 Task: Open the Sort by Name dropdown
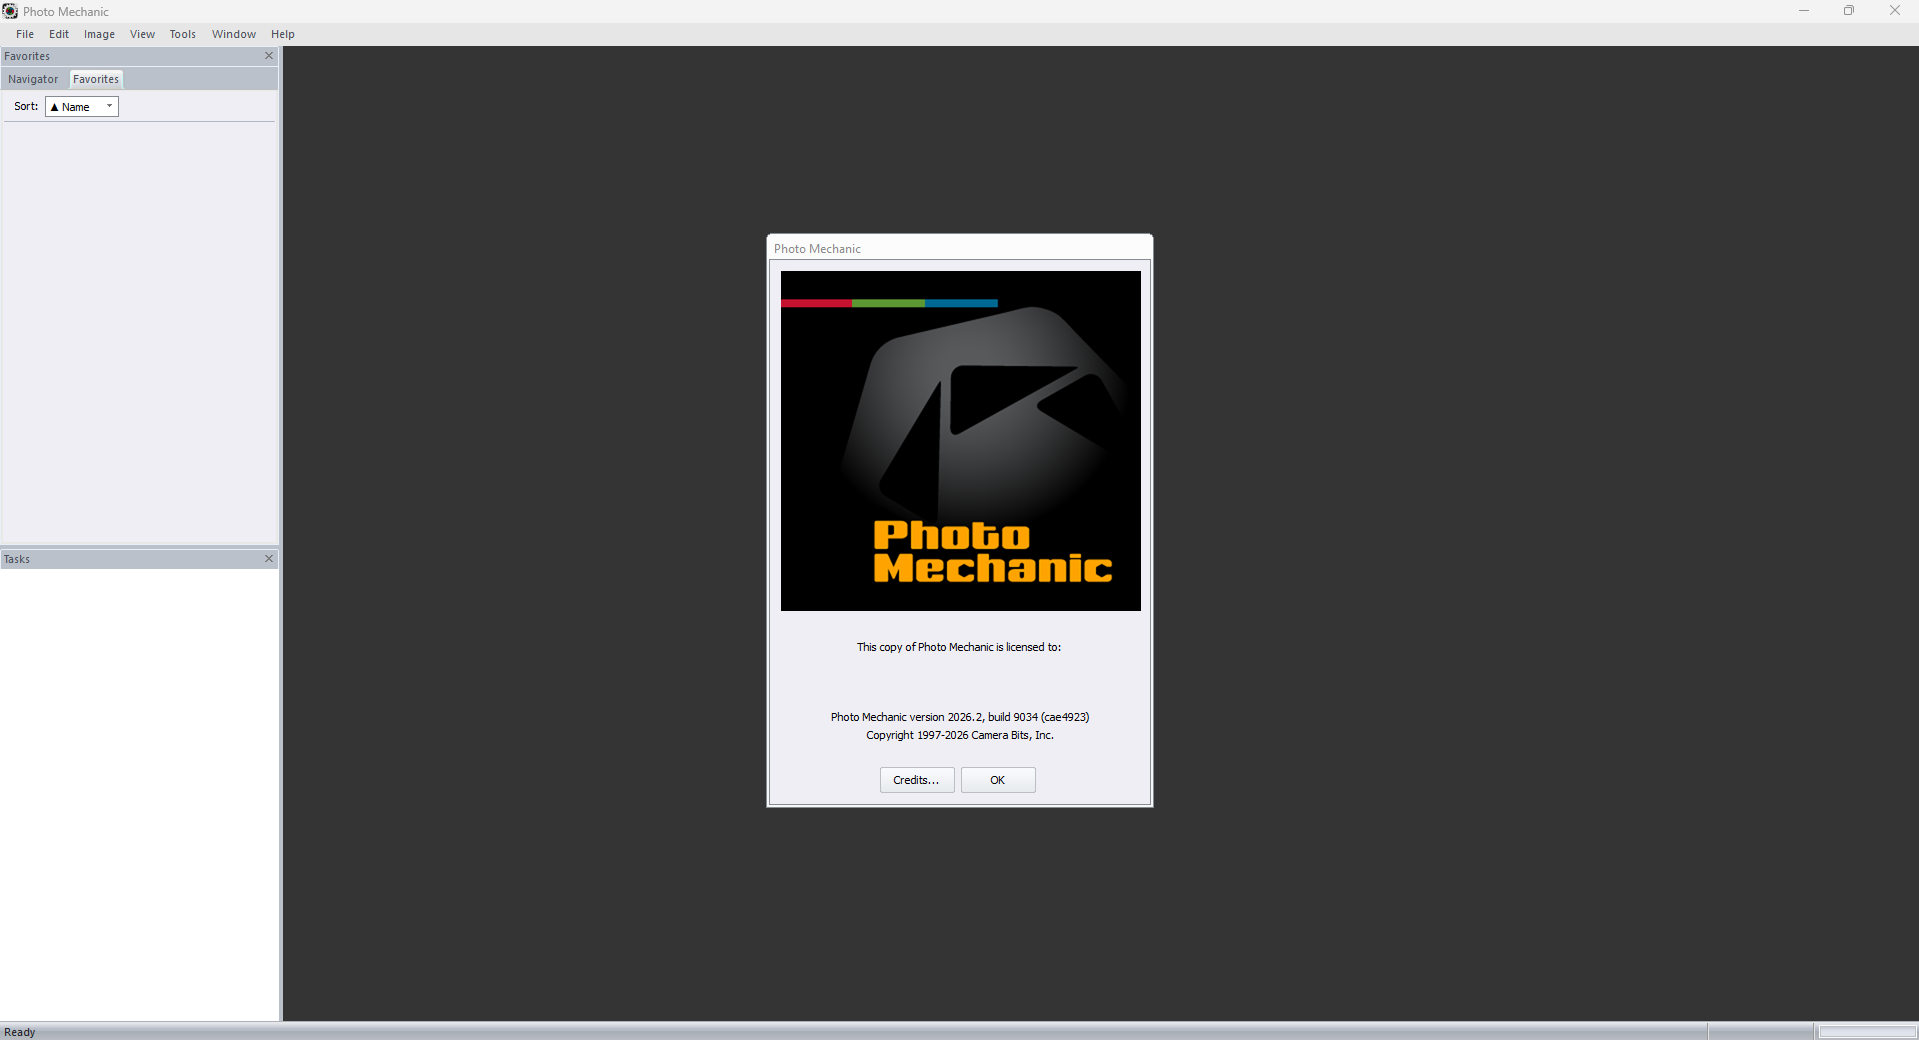click(x=82, y=107)
